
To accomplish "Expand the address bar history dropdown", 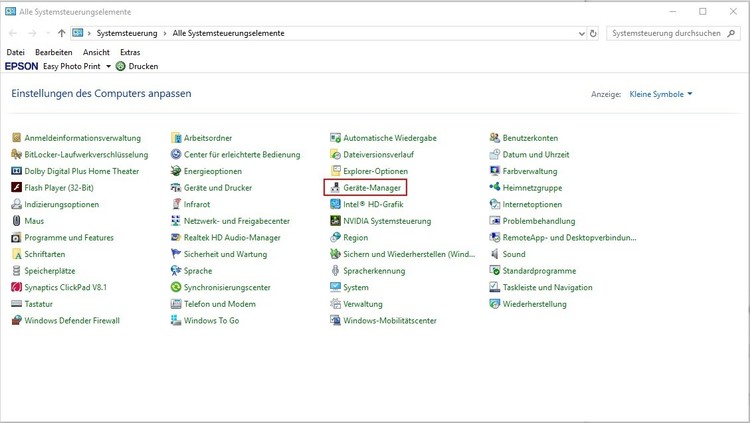I will 581,33.
